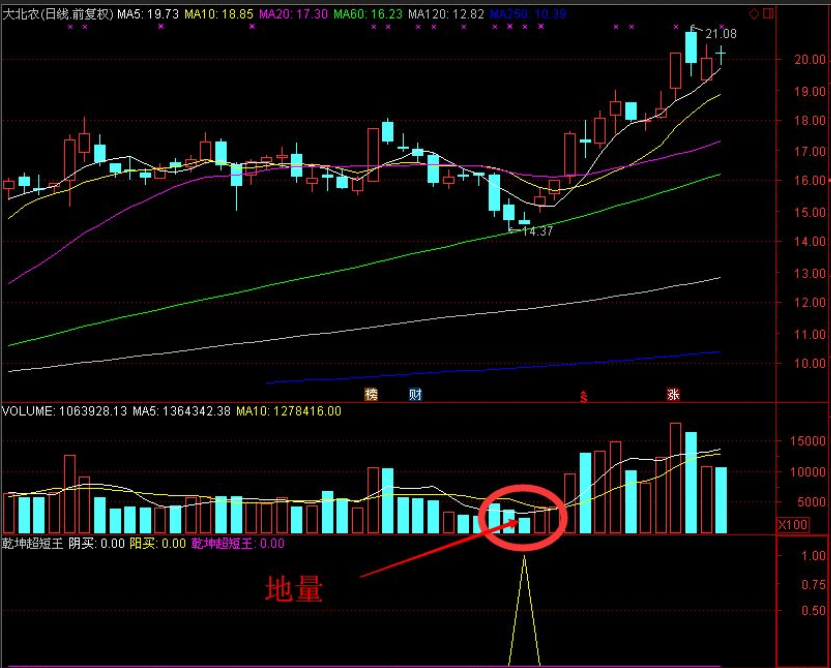Click the 14.37 low price label
Viewport: 831px width, 668px height.
[x=537, y=231]
